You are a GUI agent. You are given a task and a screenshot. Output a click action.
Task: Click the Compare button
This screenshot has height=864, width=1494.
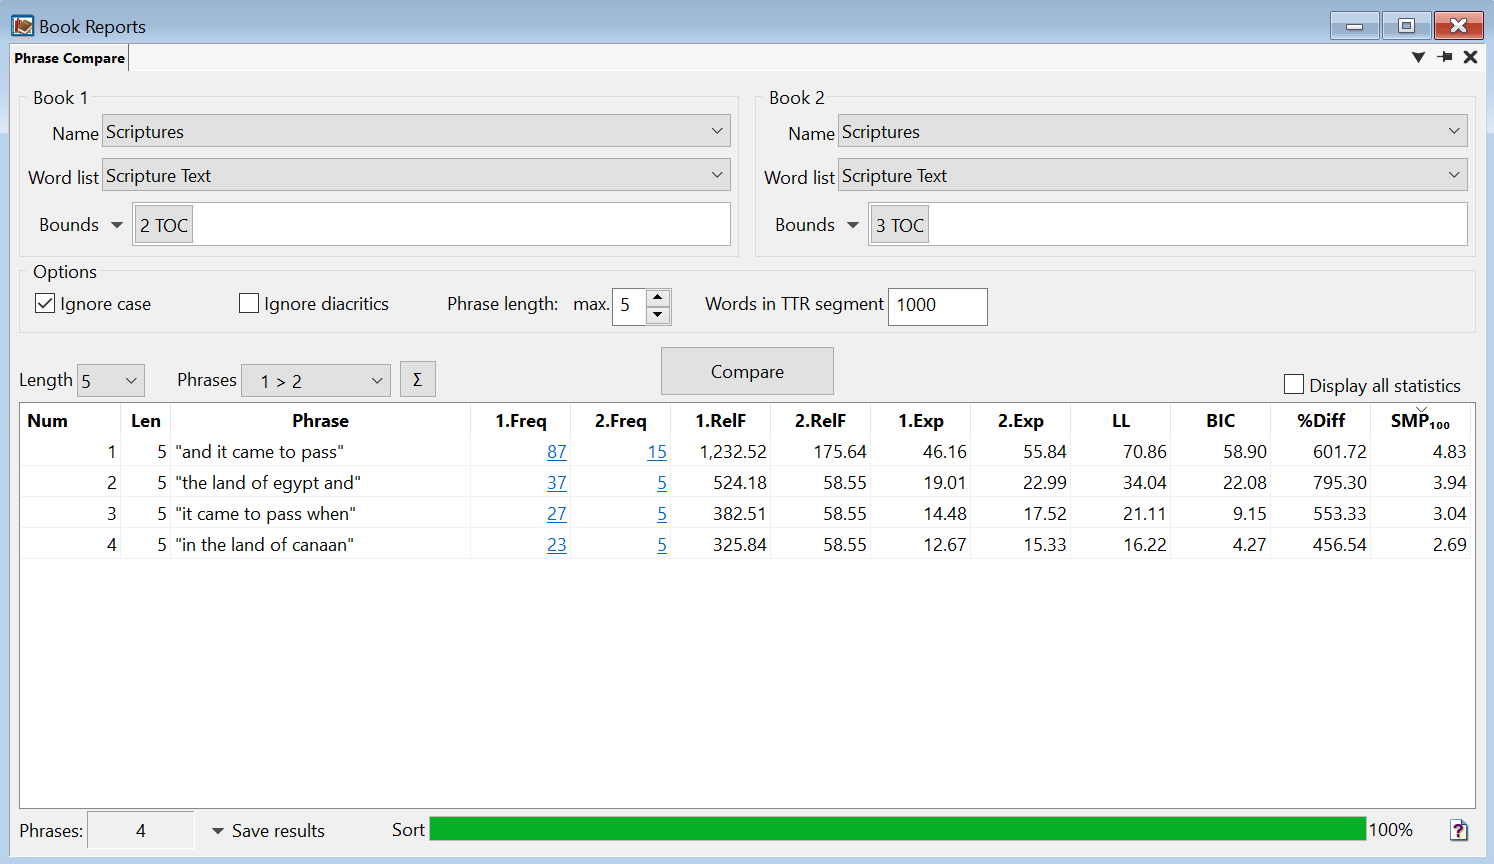click(x=747, y=371)
